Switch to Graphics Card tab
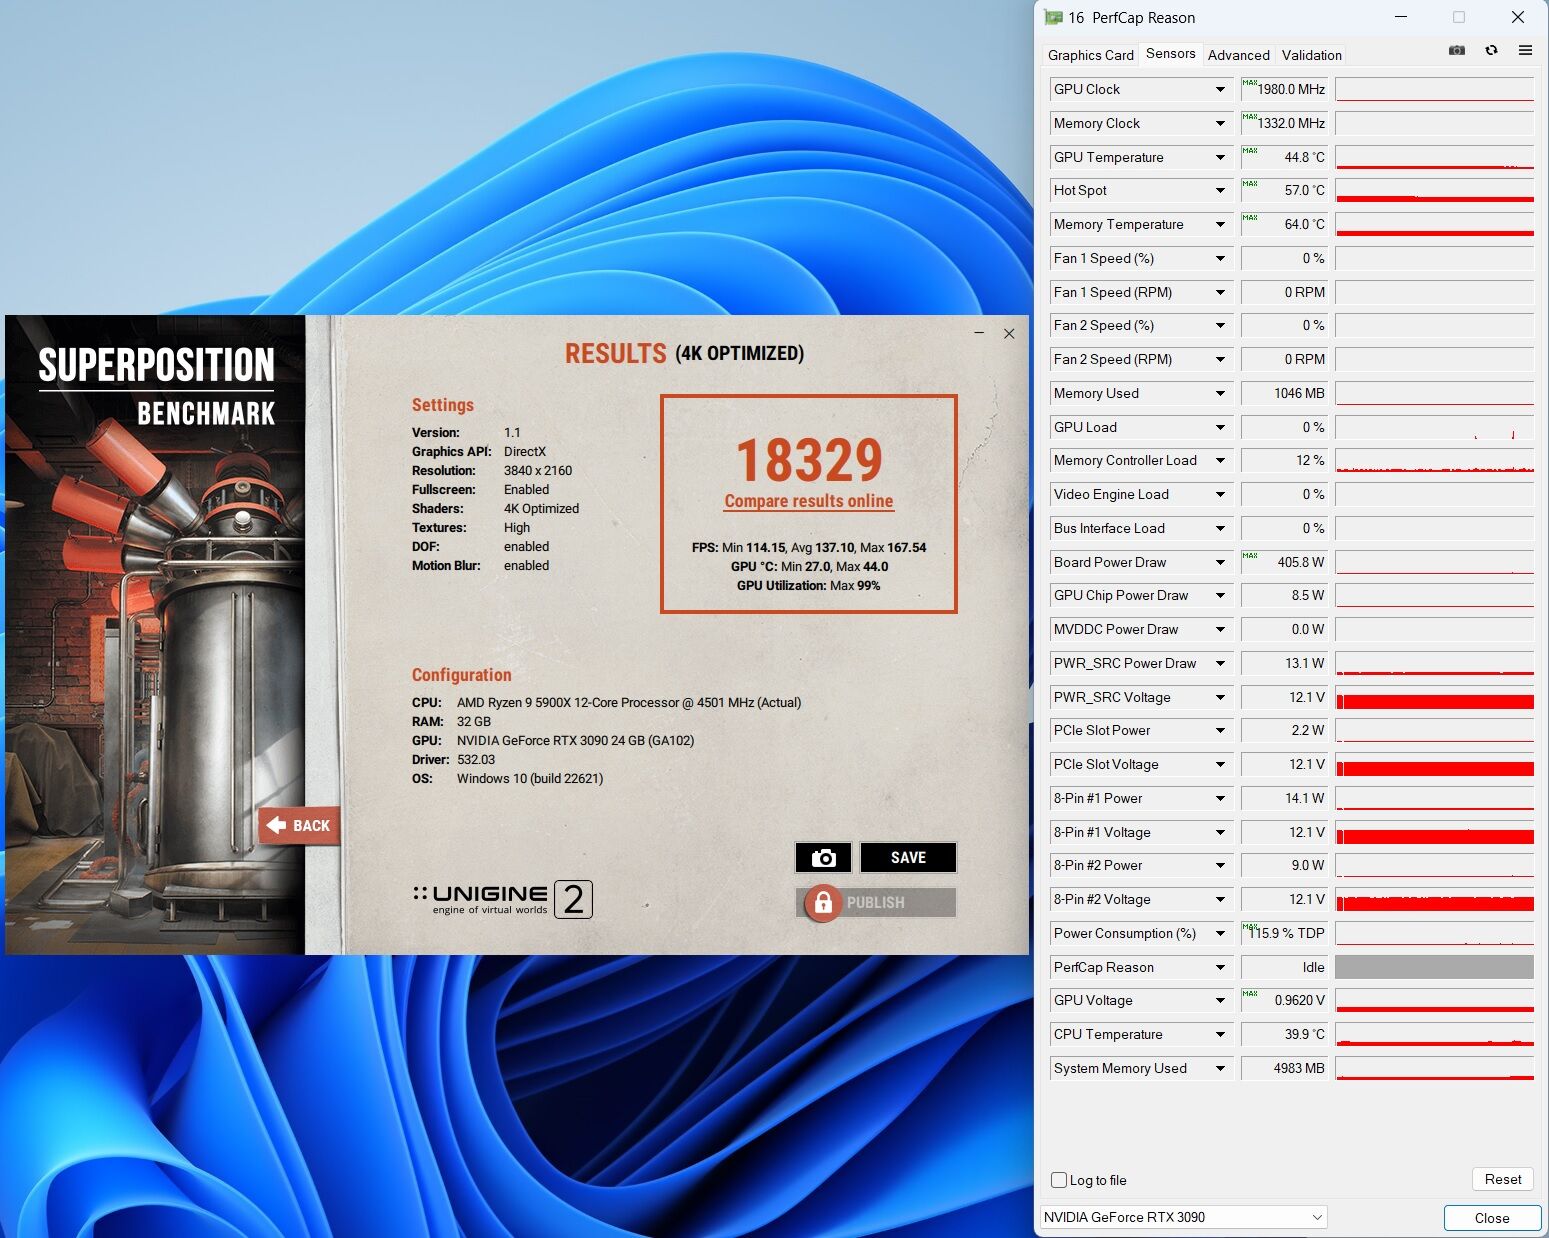Screen dimensions: 1549x1238 coord(1090,55)
